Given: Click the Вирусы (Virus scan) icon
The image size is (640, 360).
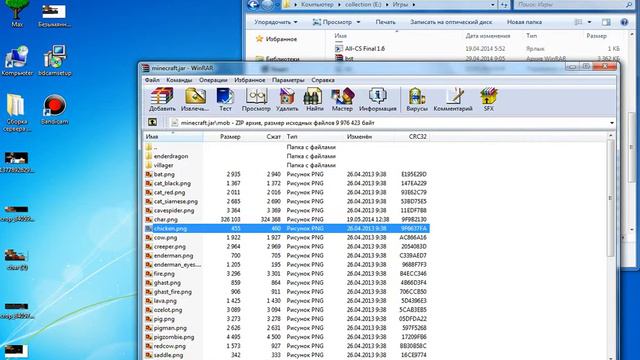Looking at the screenshot, I should [x=417, y=100].
